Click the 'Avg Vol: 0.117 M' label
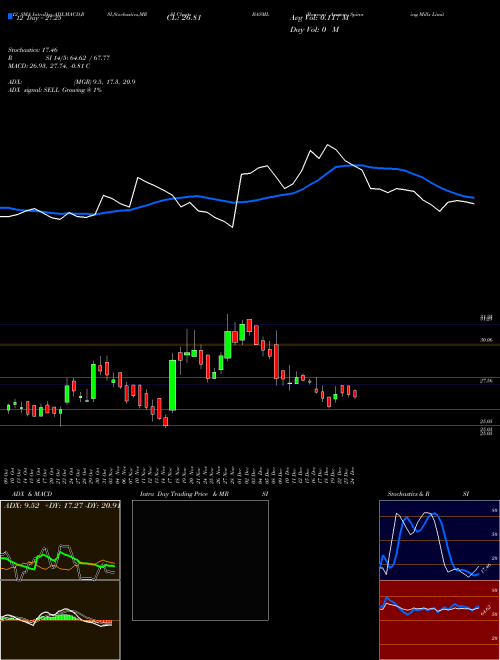Image resolution: width=500 pixels, height=660 pixels. [x=319, y=18]
